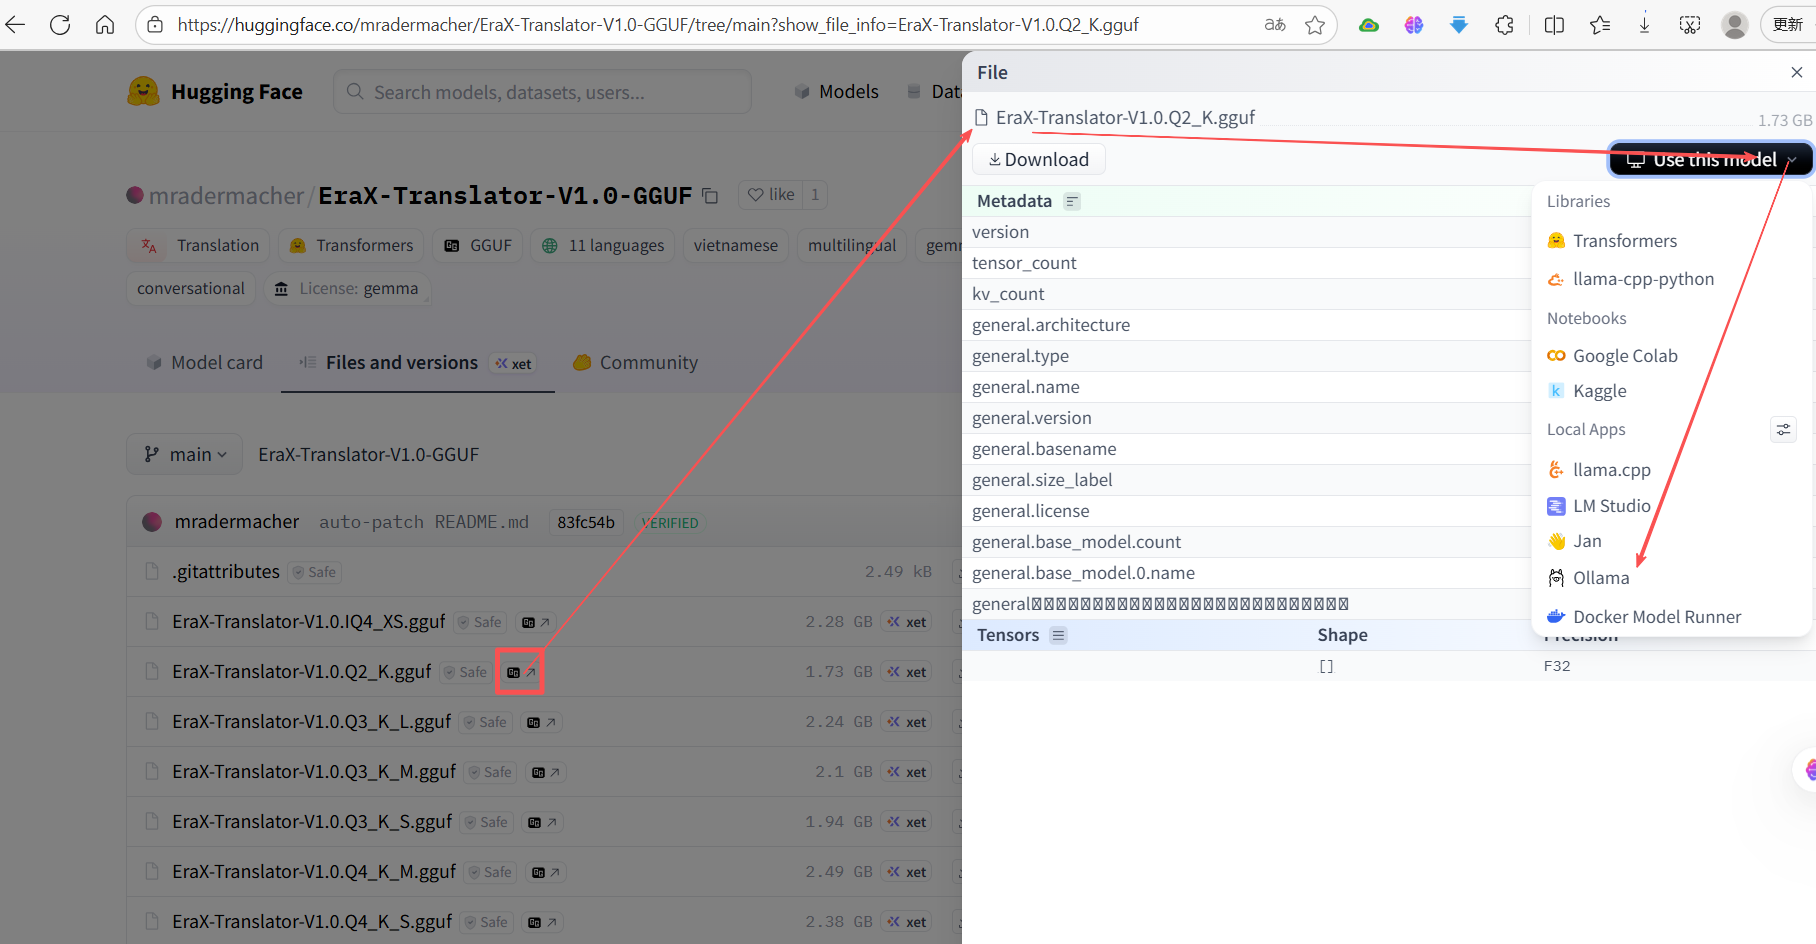The height and width of the screenshot is (944, 1816).
Task: Open browser extensions puzzle icon
Action: tap(1505, 25)
